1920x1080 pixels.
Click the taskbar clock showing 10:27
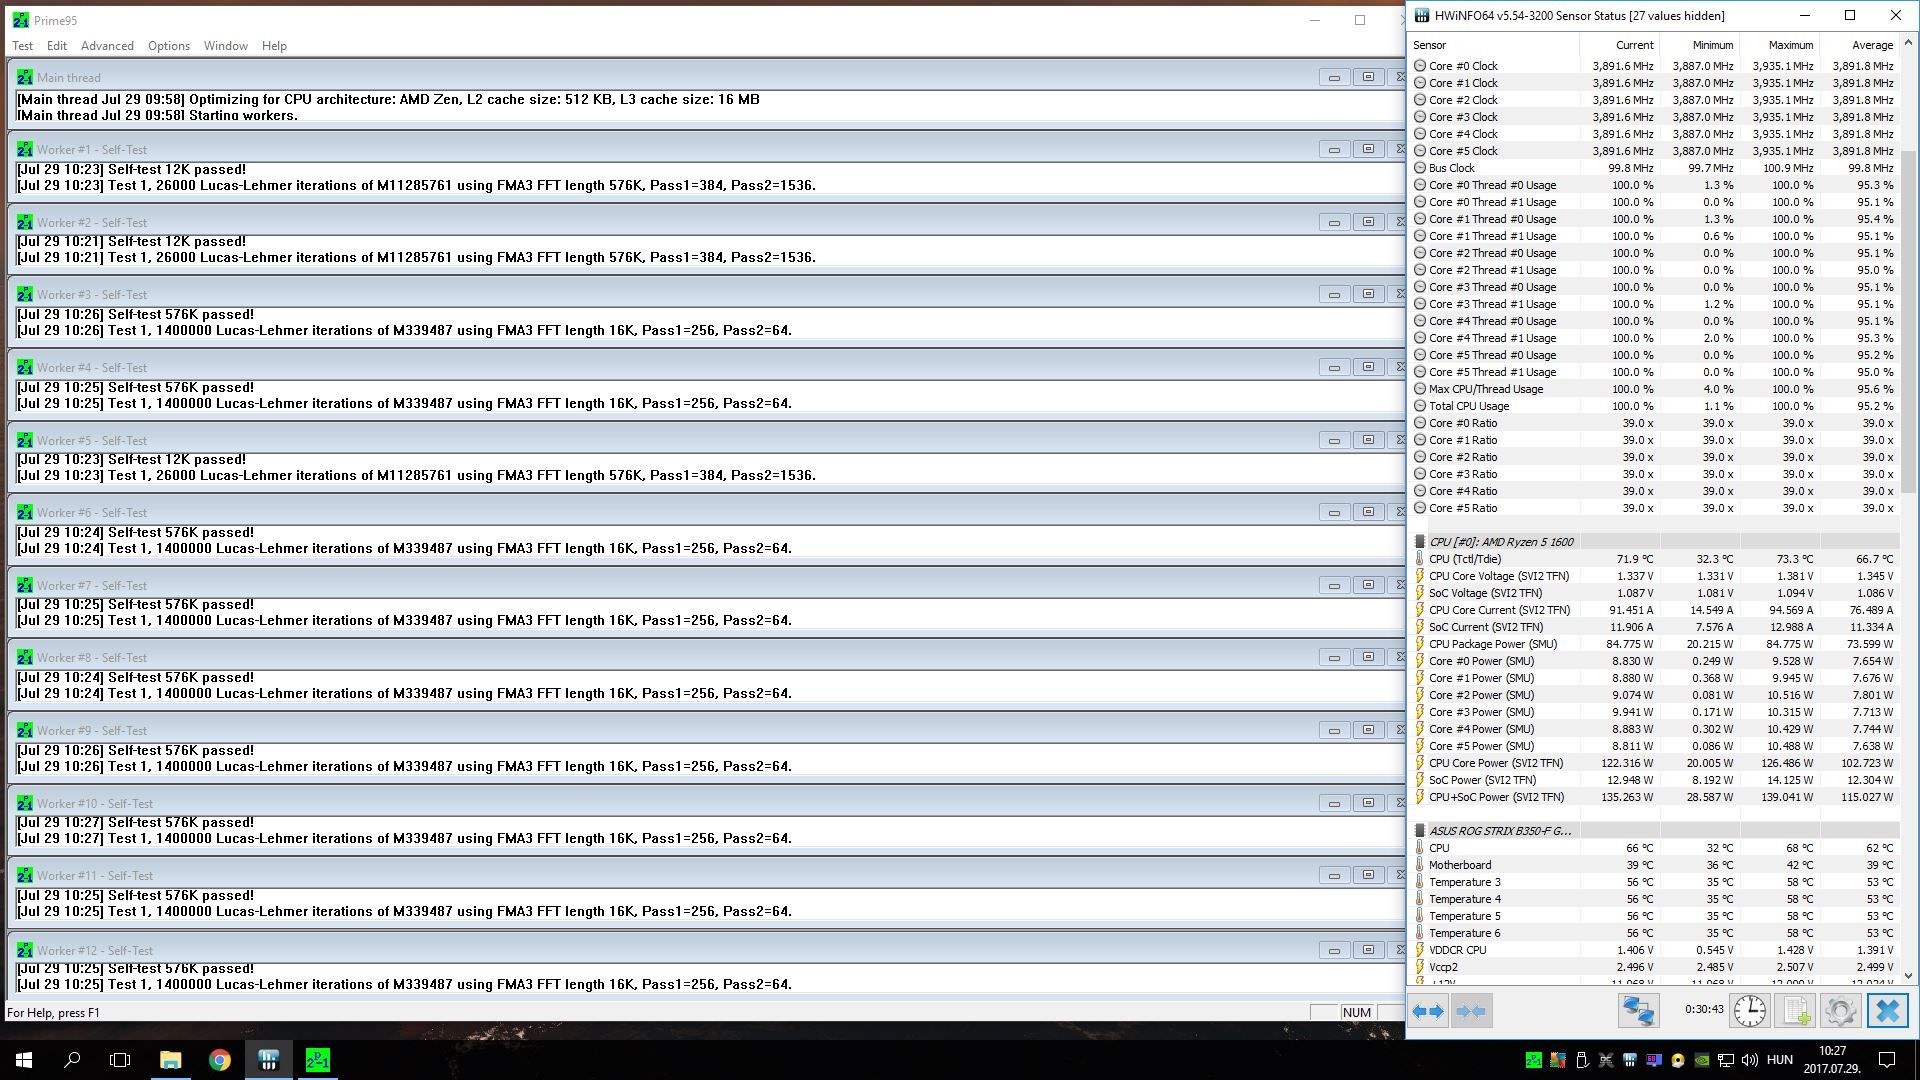1832,1059
